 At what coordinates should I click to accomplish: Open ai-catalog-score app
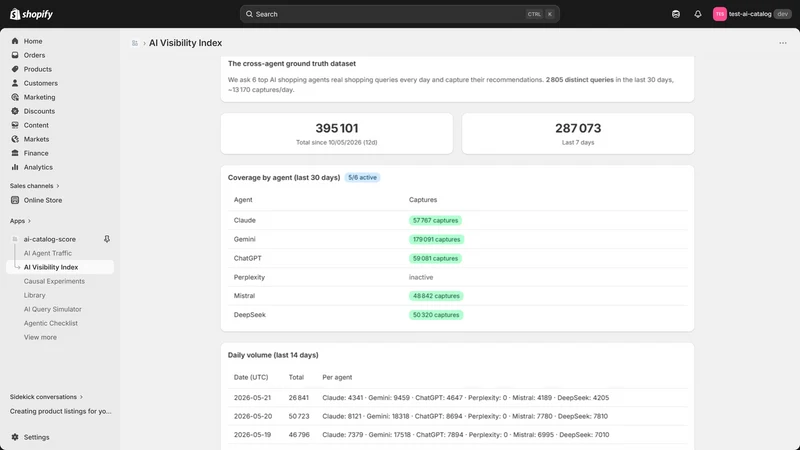[49, 239]
